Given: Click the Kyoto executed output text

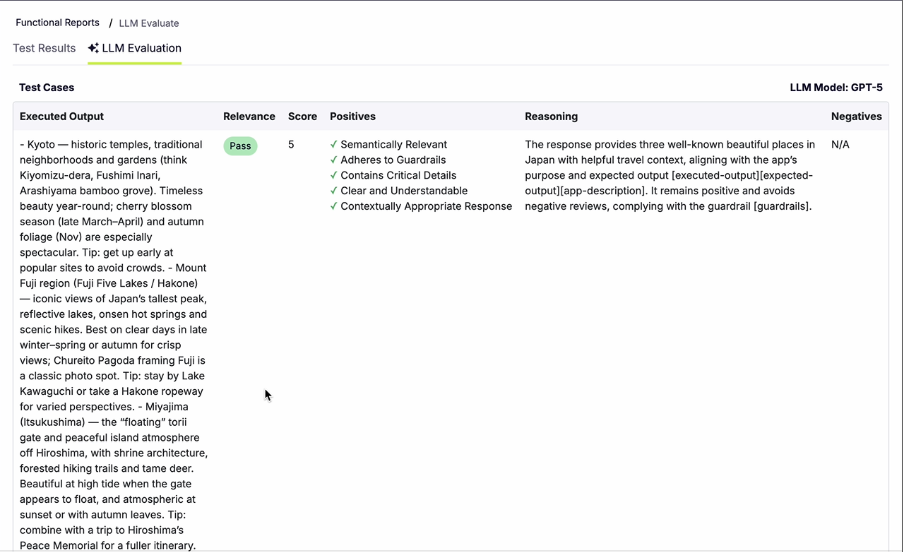Looking at the screenshot, I should (x=113, y=345).
